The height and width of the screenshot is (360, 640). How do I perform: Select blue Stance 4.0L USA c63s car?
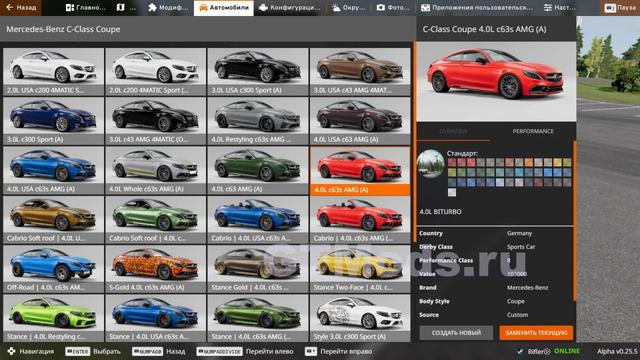click(x=156, y=318)
